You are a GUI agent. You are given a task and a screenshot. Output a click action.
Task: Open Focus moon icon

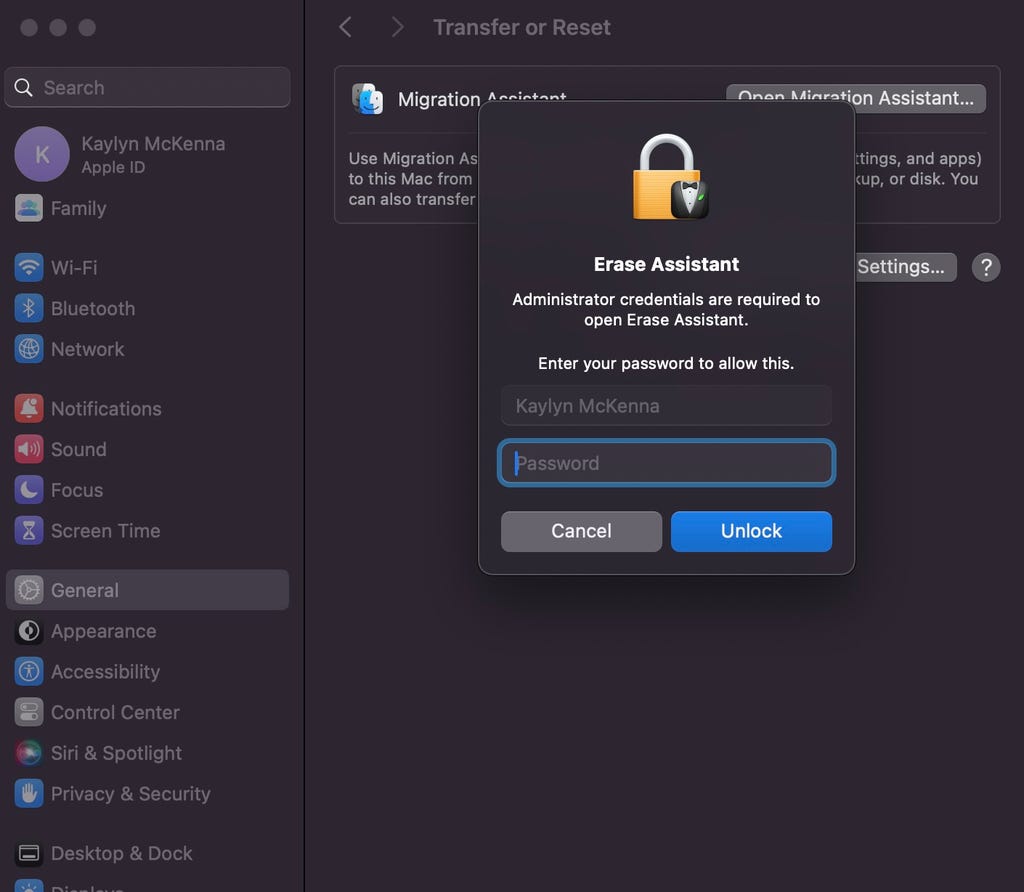click(x=29, y=490)
